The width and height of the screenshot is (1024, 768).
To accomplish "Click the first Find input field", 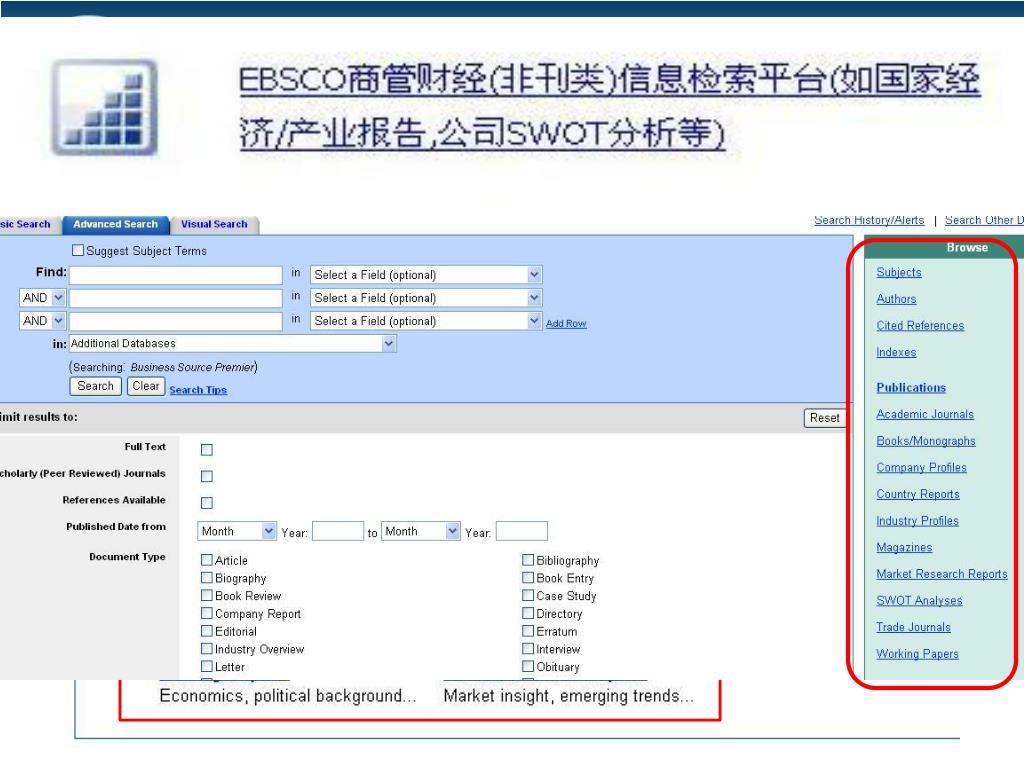I will pos(176,275).
